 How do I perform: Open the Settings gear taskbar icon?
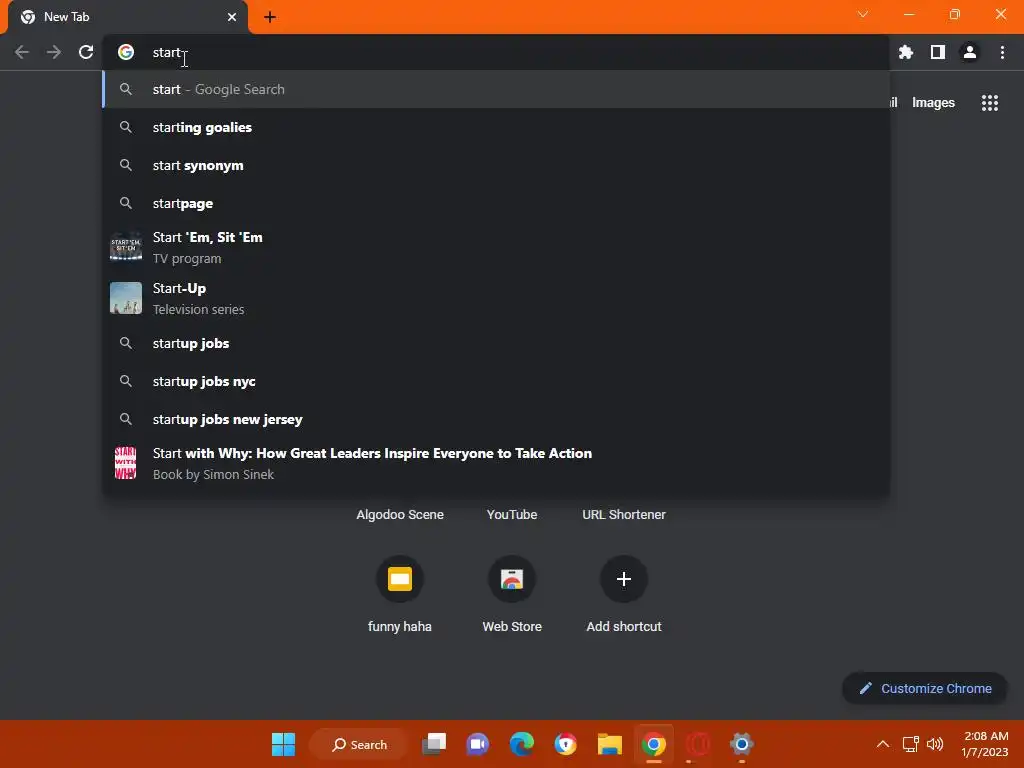click(741, 744)
